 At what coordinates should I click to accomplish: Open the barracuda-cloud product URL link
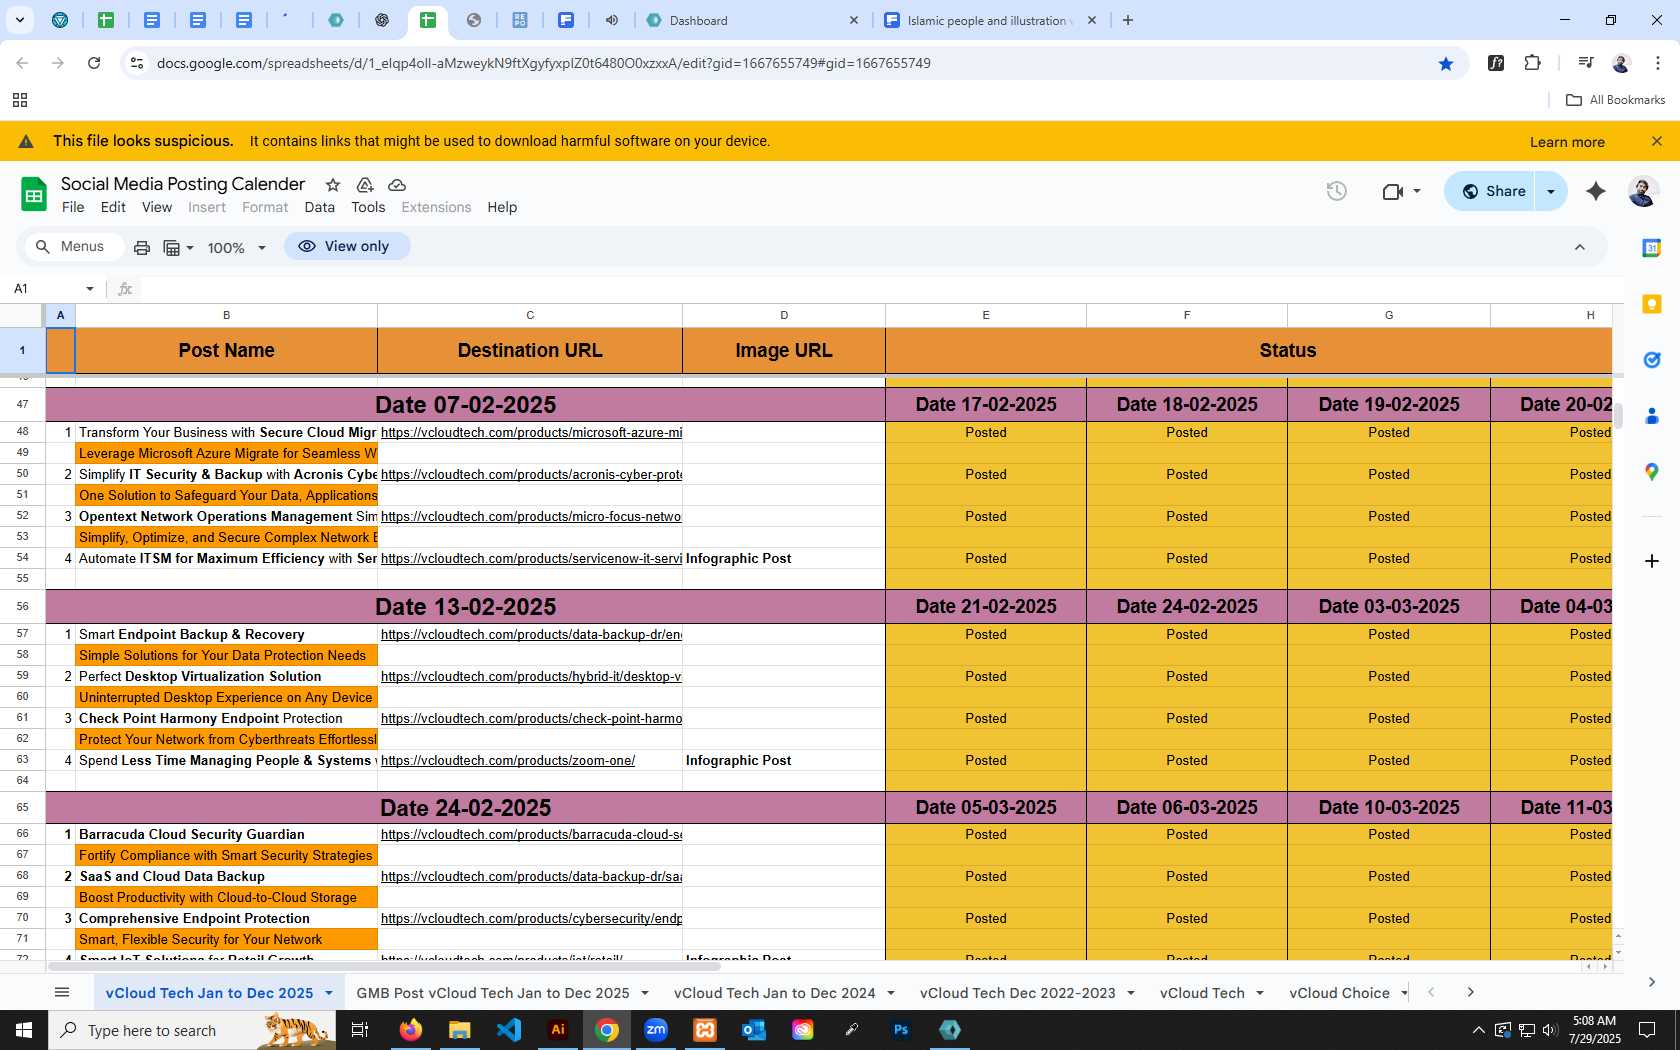coord(531,834)
